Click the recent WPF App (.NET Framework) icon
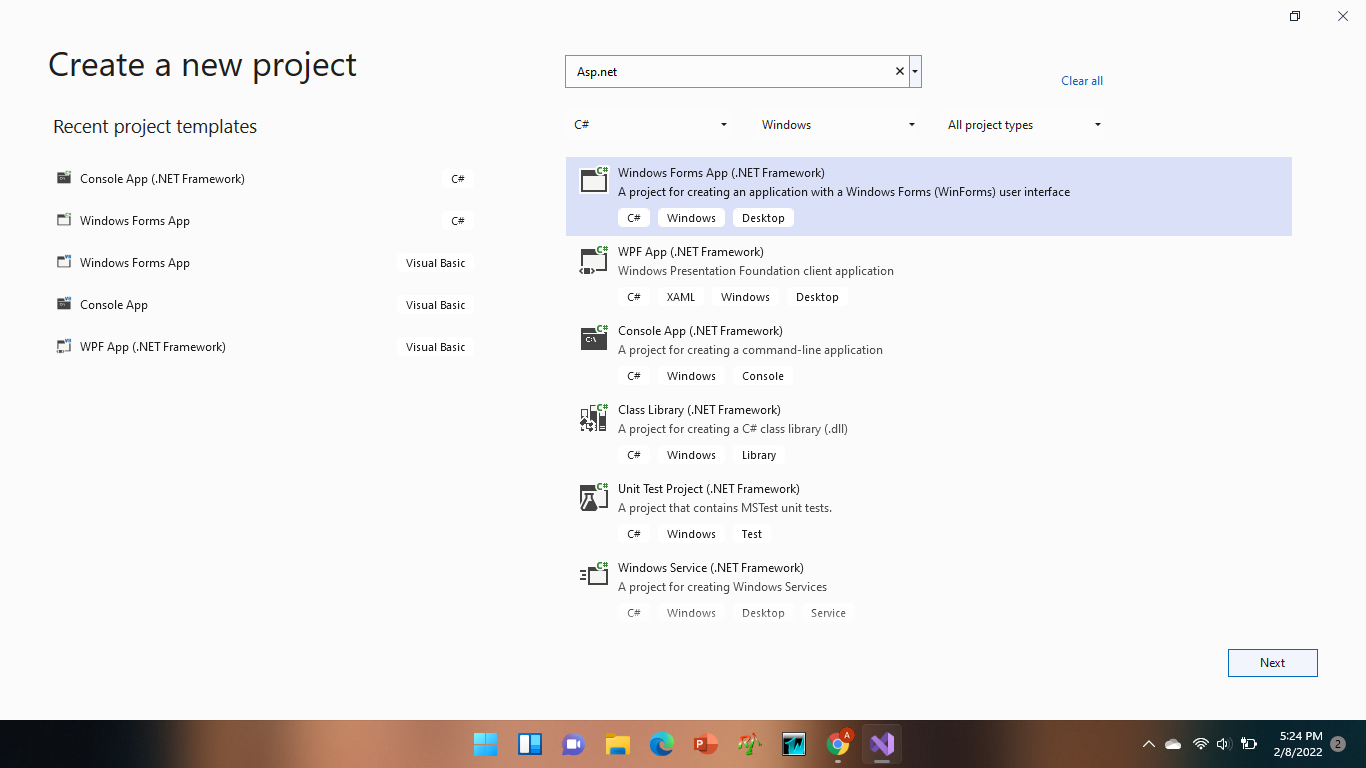 pyautogui.click(x=64, y=346)
